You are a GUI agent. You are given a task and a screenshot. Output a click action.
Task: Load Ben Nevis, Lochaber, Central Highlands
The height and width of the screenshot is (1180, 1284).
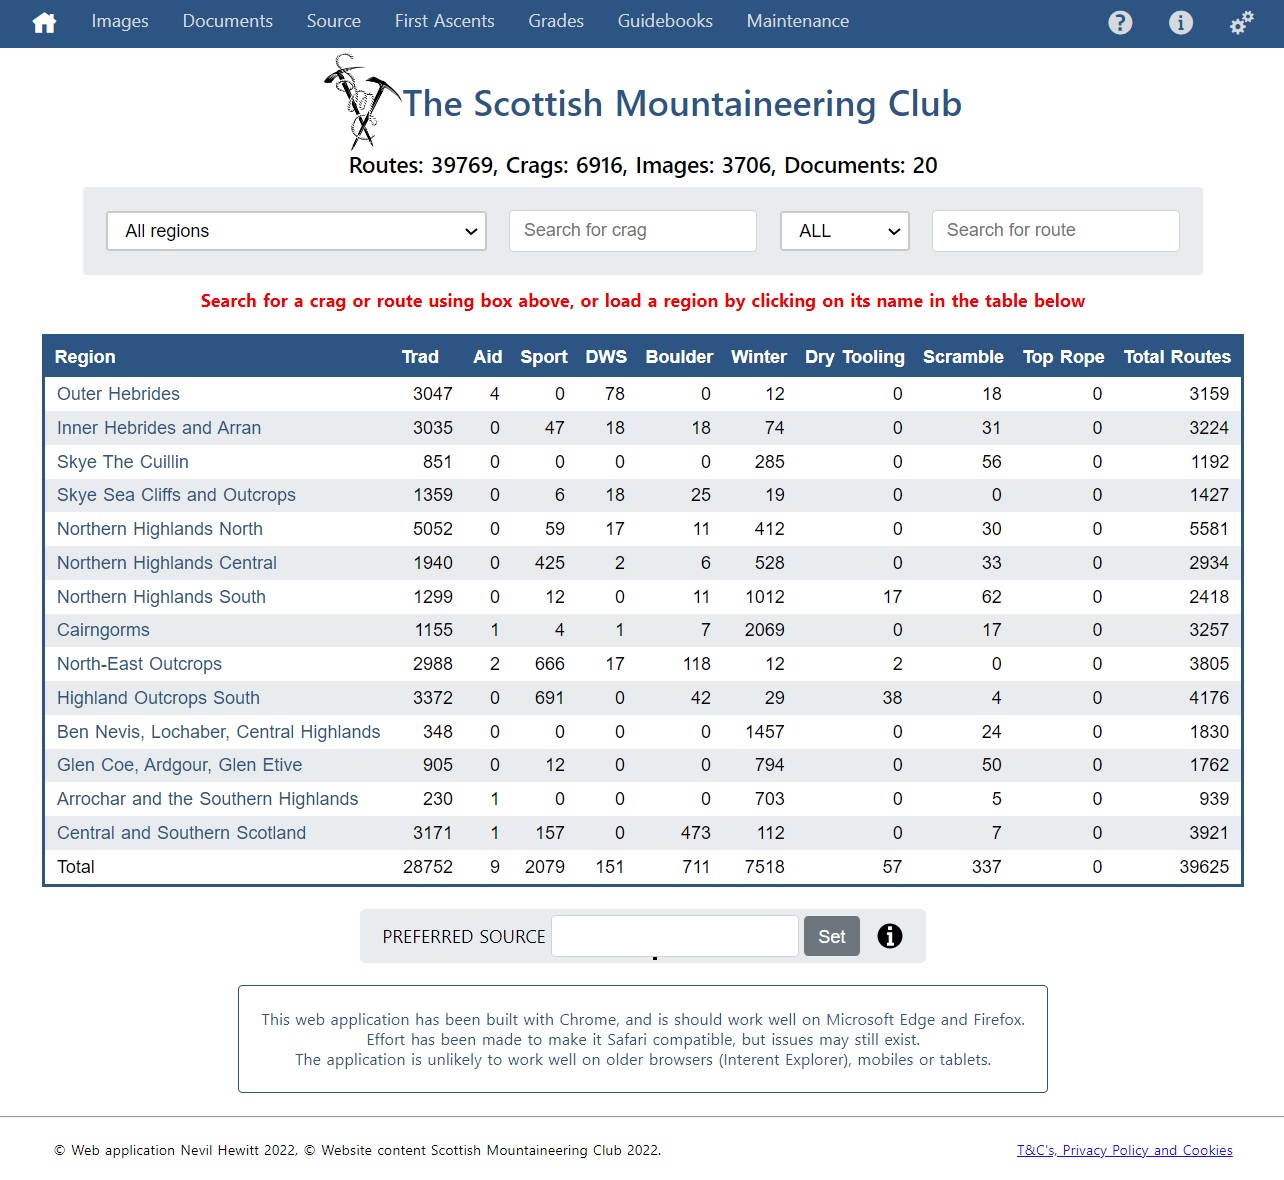(218, 732)
